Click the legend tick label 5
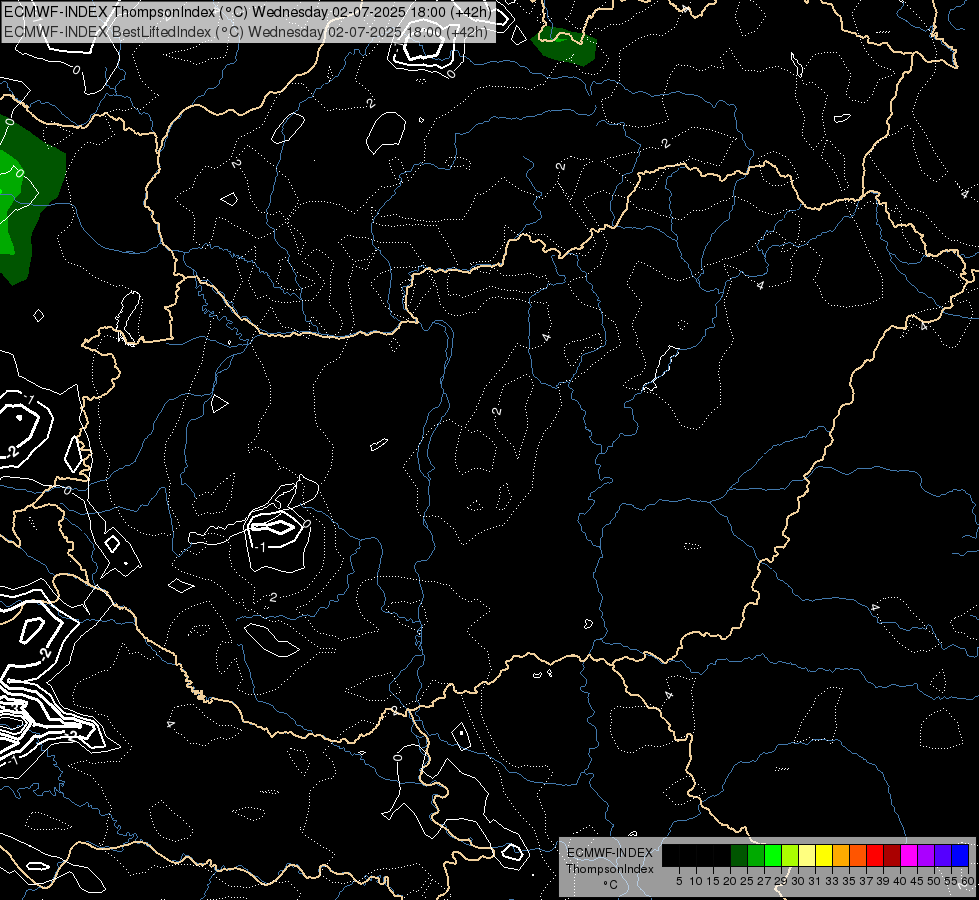979x900 pixels. 679,881
